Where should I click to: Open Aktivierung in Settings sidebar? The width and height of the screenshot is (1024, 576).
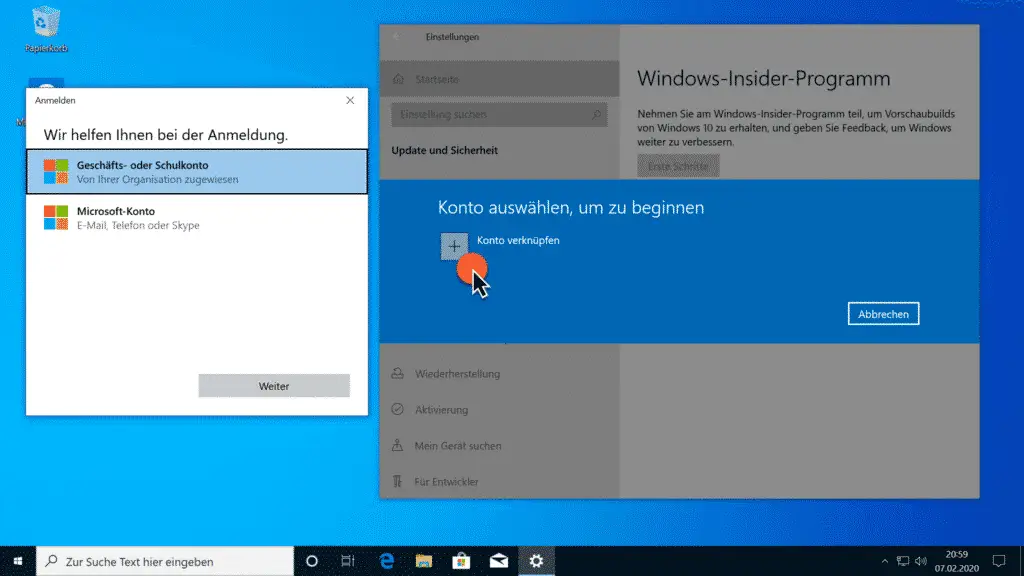500,409
